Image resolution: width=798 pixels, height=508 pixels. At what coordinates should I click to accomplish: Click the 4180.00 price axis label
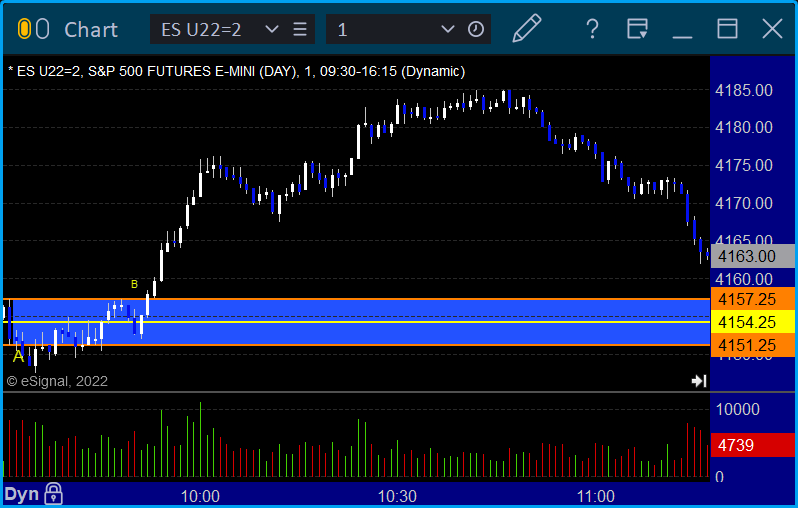coord(744,127)
